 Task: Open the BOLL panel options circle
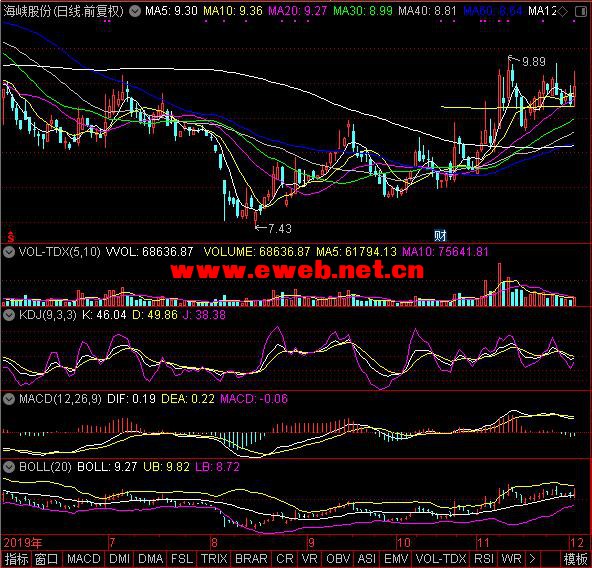coord(9,467)
